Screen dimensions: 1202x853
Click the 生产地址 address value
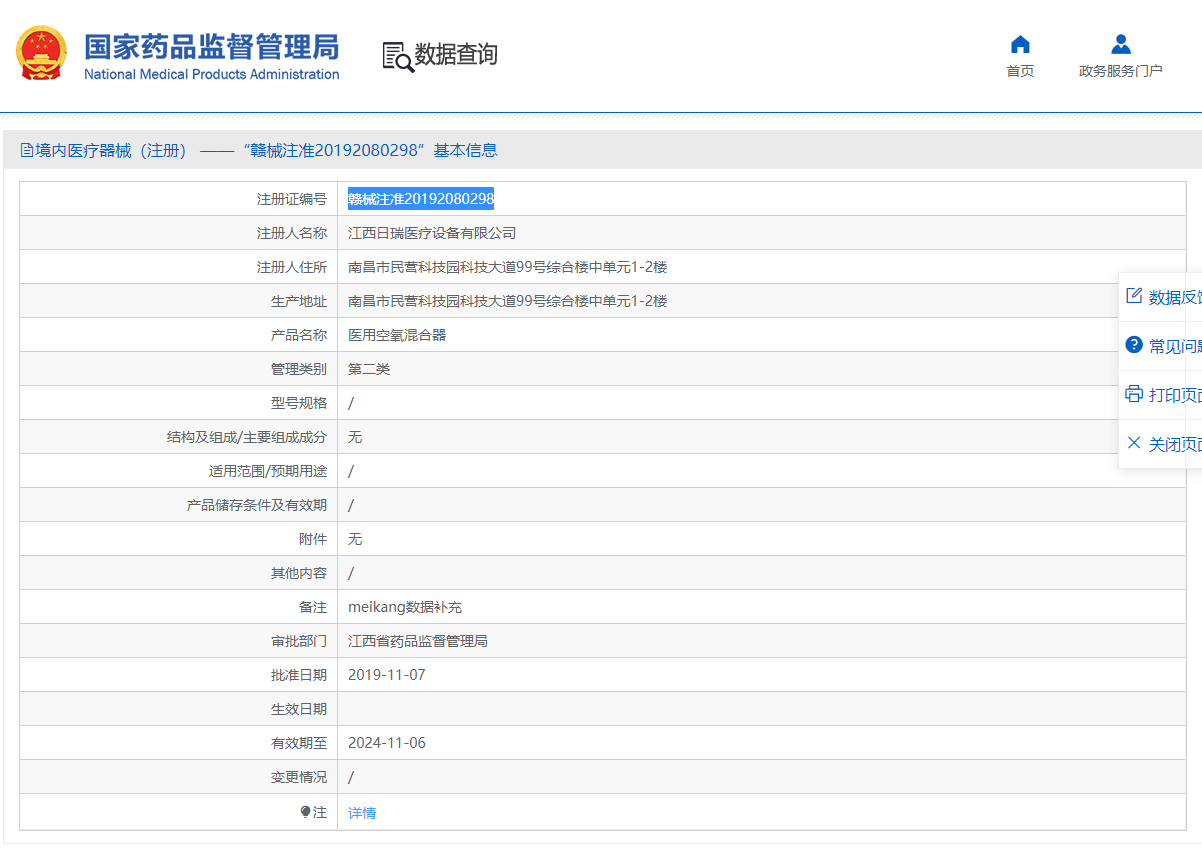(x=507, y=301)
